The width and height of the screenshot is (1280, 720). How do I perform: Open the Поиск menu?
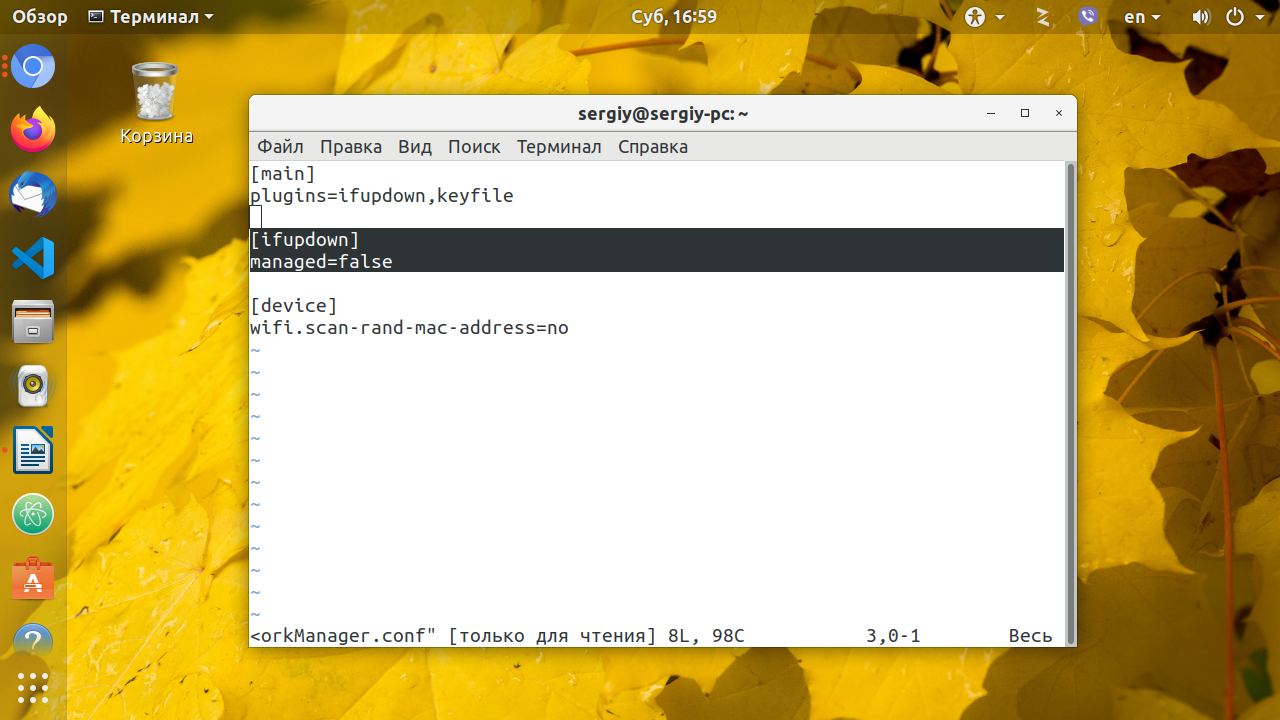(474, 147)
